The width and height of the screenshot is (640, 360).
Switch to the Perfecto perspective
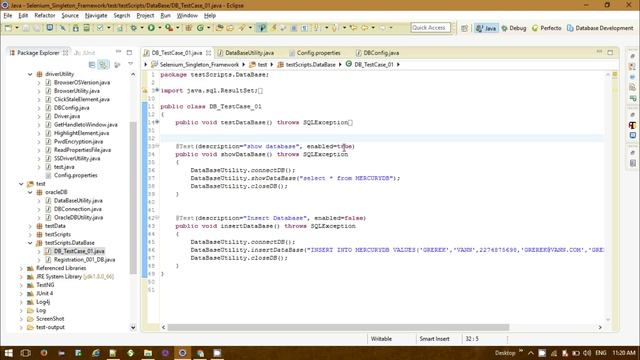[547, 28]
